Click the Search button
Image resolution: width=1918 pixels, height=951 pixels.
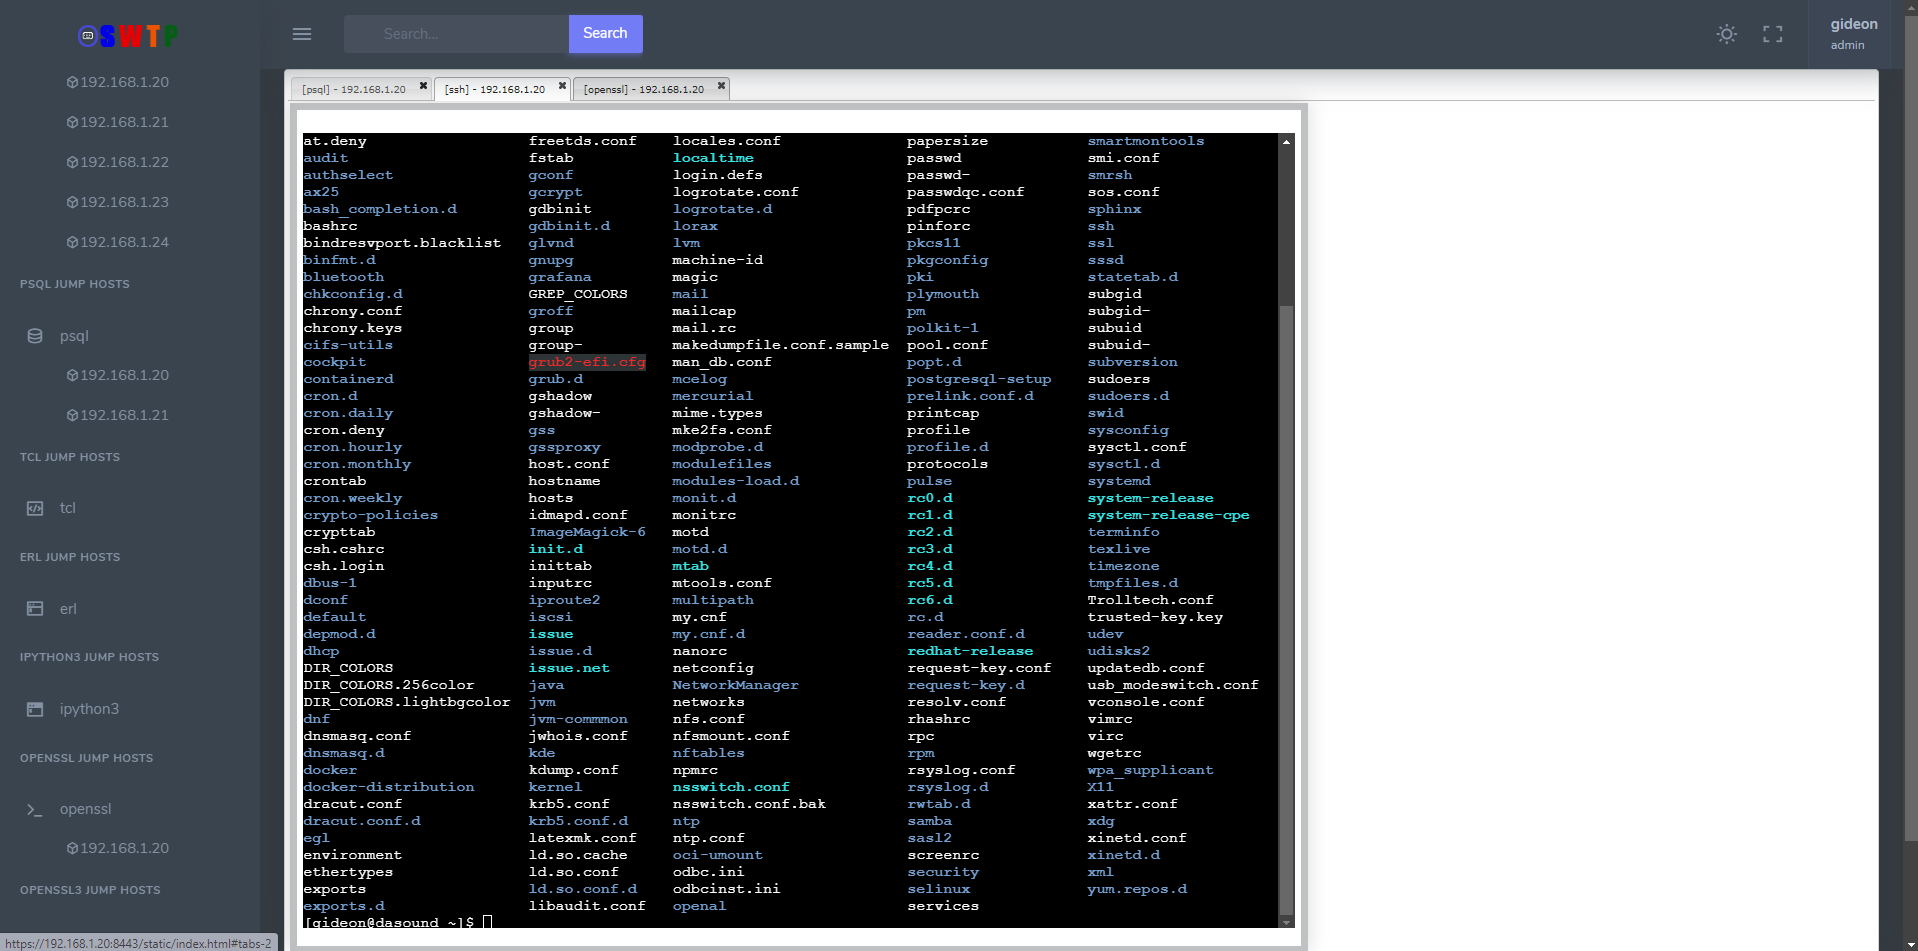tap(605, 34)
